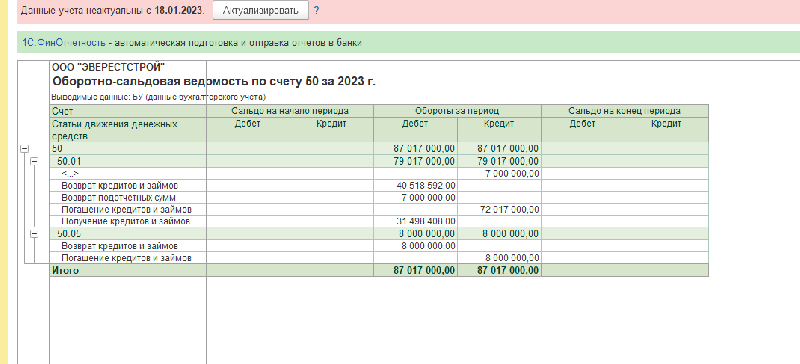
Task: Collapse the second subaccount group under 50
Action: (34, 234)
